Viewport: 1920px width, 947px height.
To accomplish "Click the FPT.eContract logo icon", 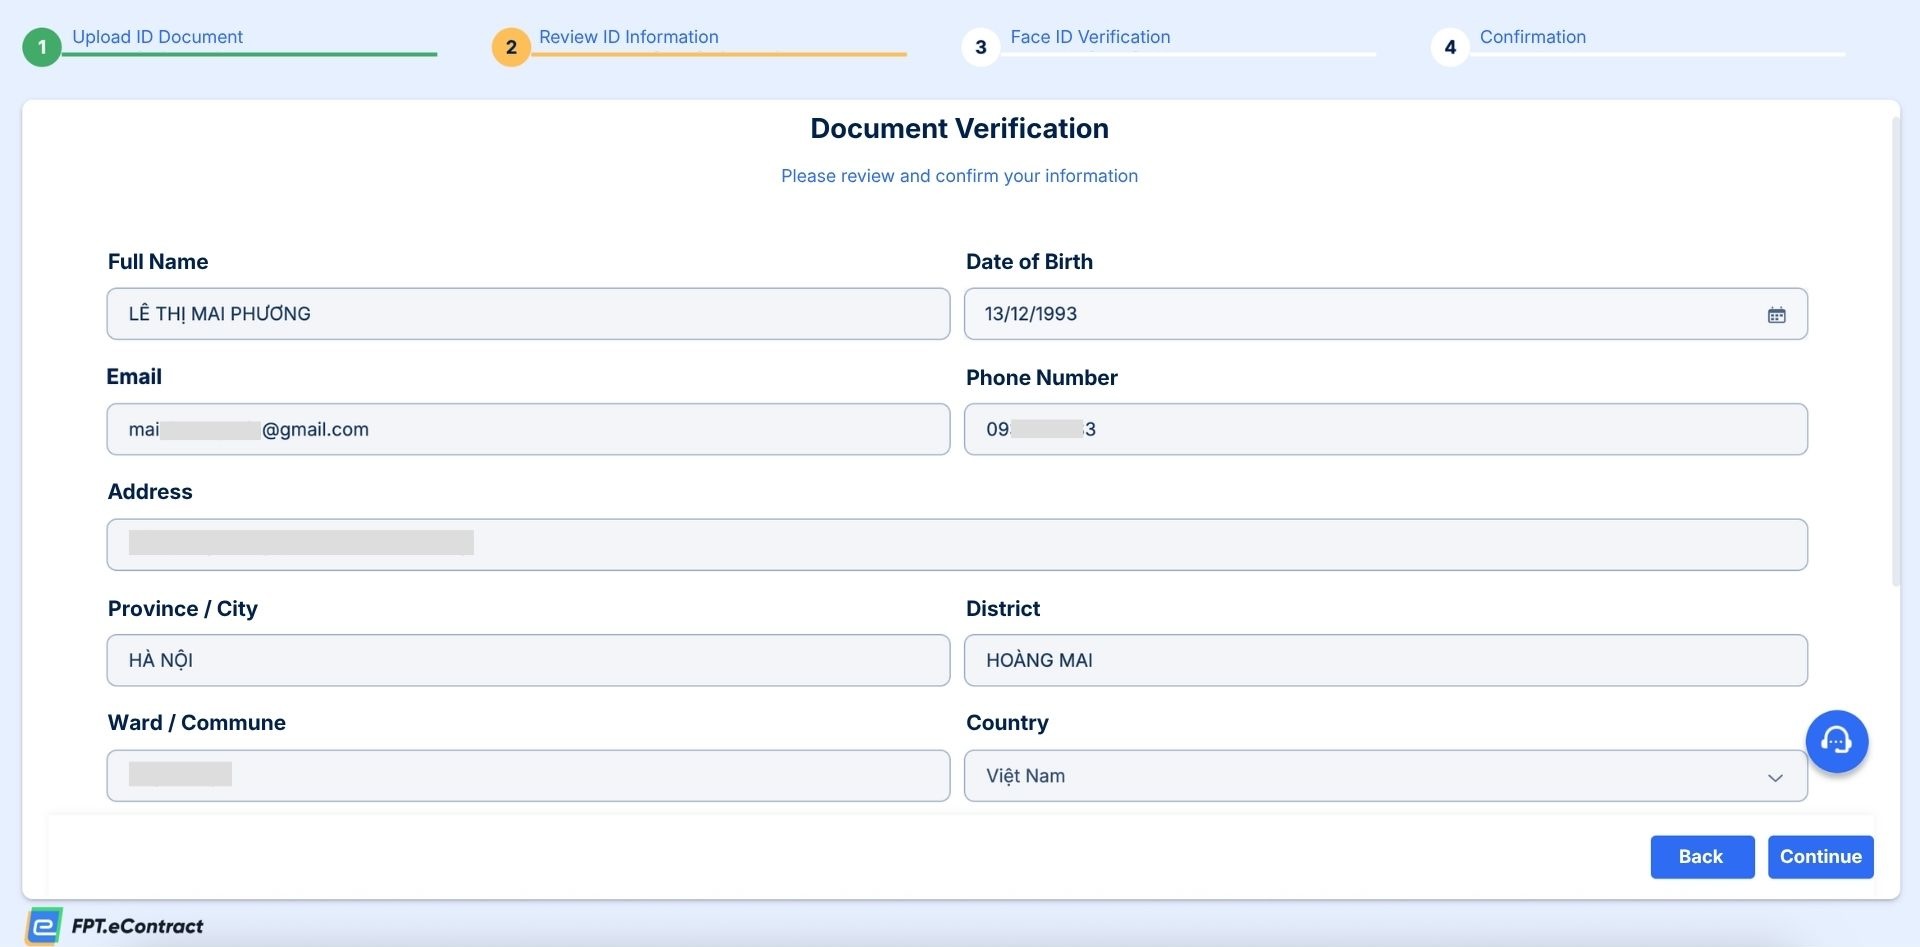I will 44,926.
